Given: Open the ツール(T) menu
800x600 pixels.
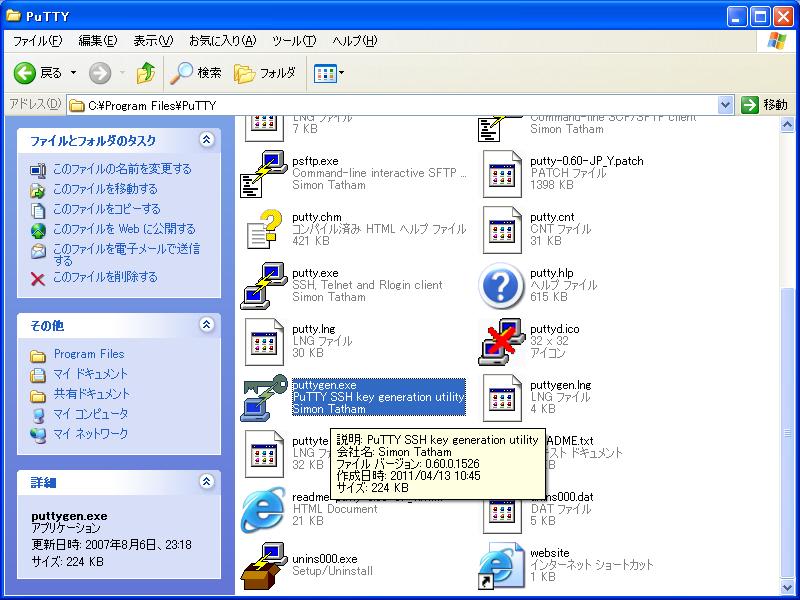Looking at the screenshot, I should tap(294, 41).
